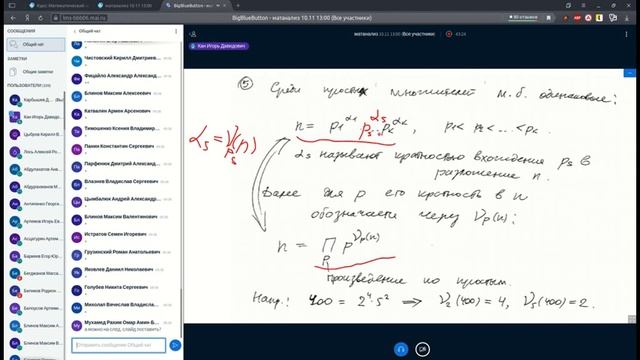
Task: Click chat message from Цымбалюк Андрей
Action: tap(122, 201)
